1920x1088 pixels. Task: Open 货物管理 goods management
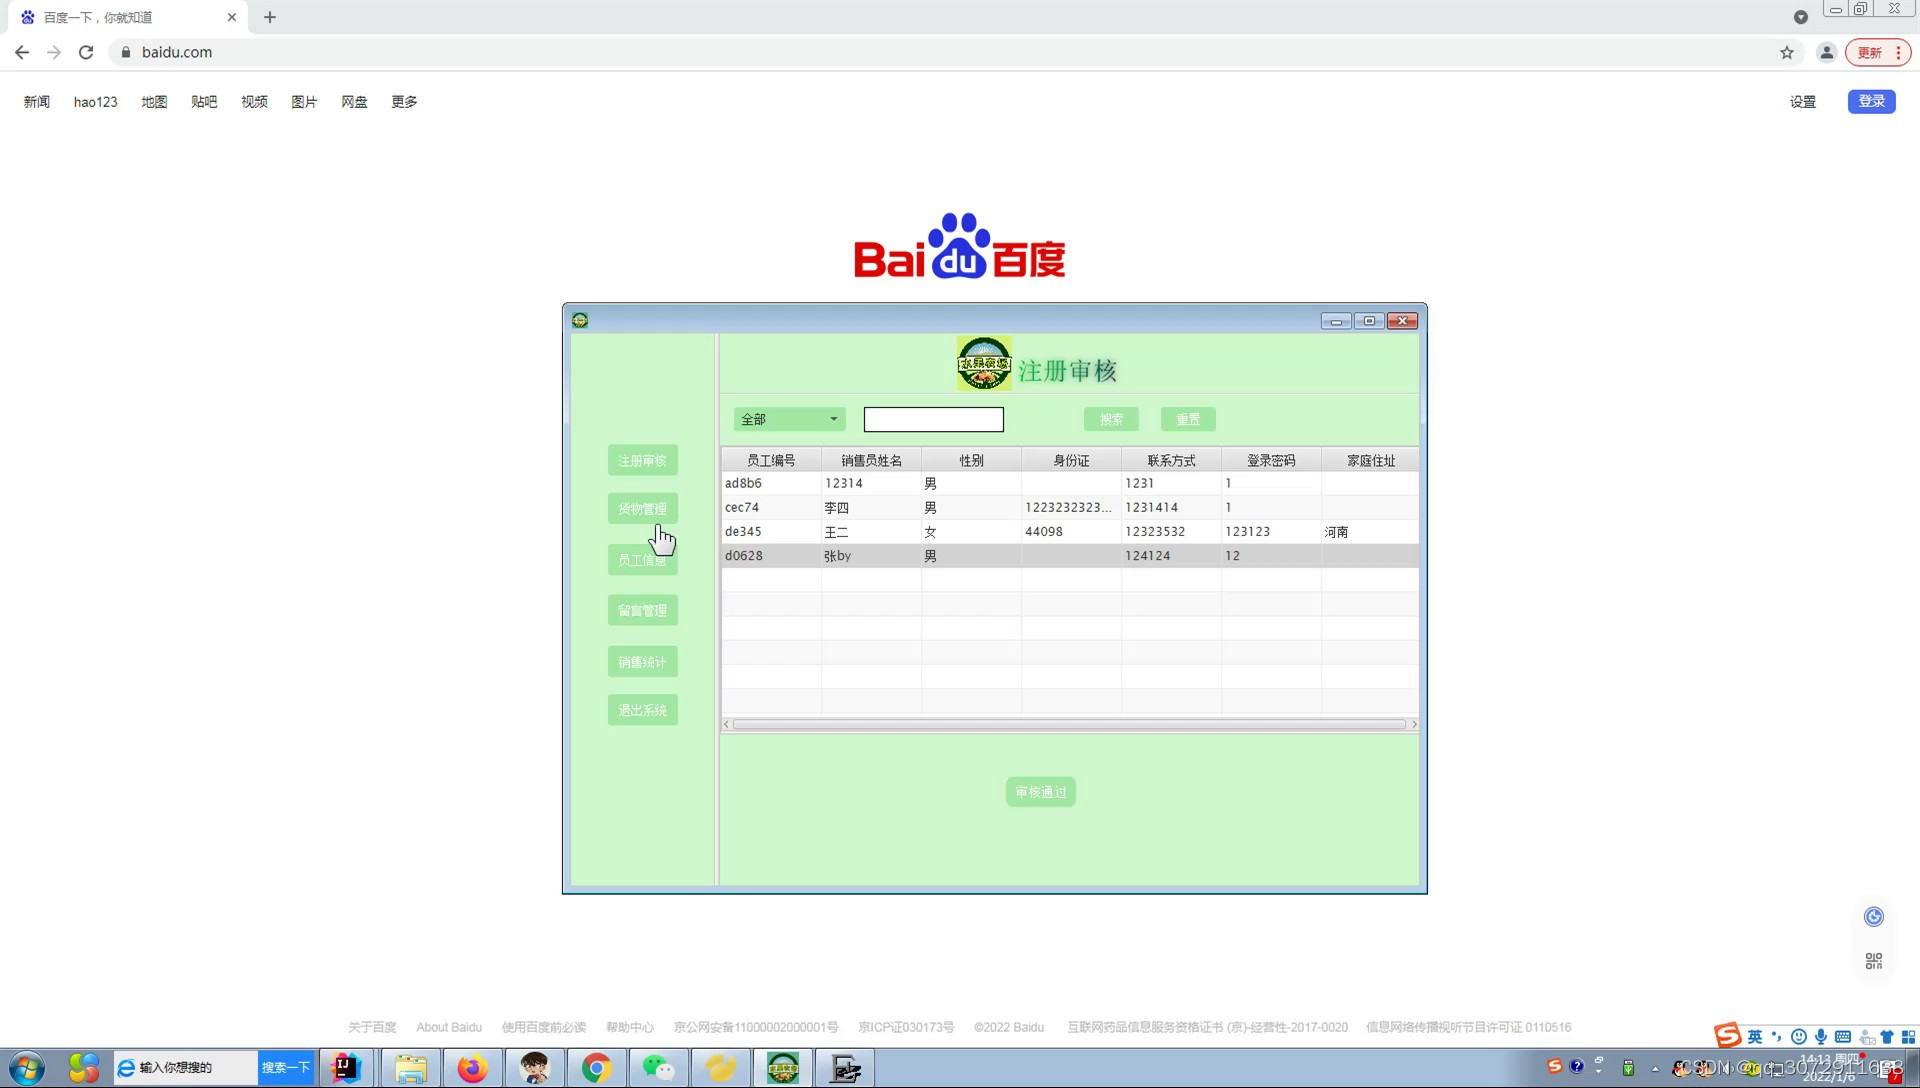click(x=642, y=508)
